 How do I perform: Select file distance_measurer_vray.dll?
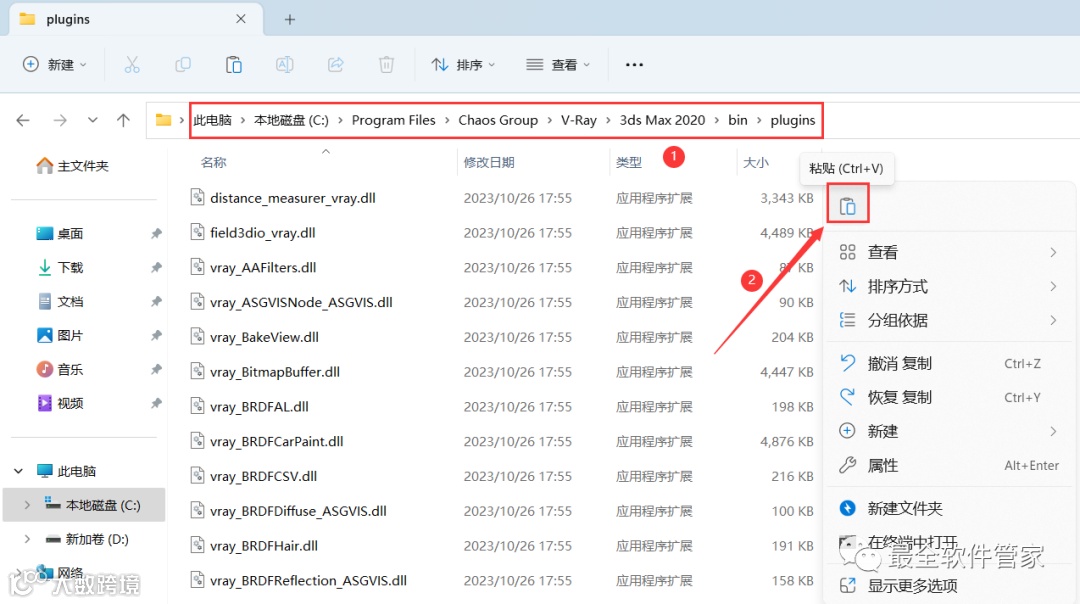pos(293,198)
